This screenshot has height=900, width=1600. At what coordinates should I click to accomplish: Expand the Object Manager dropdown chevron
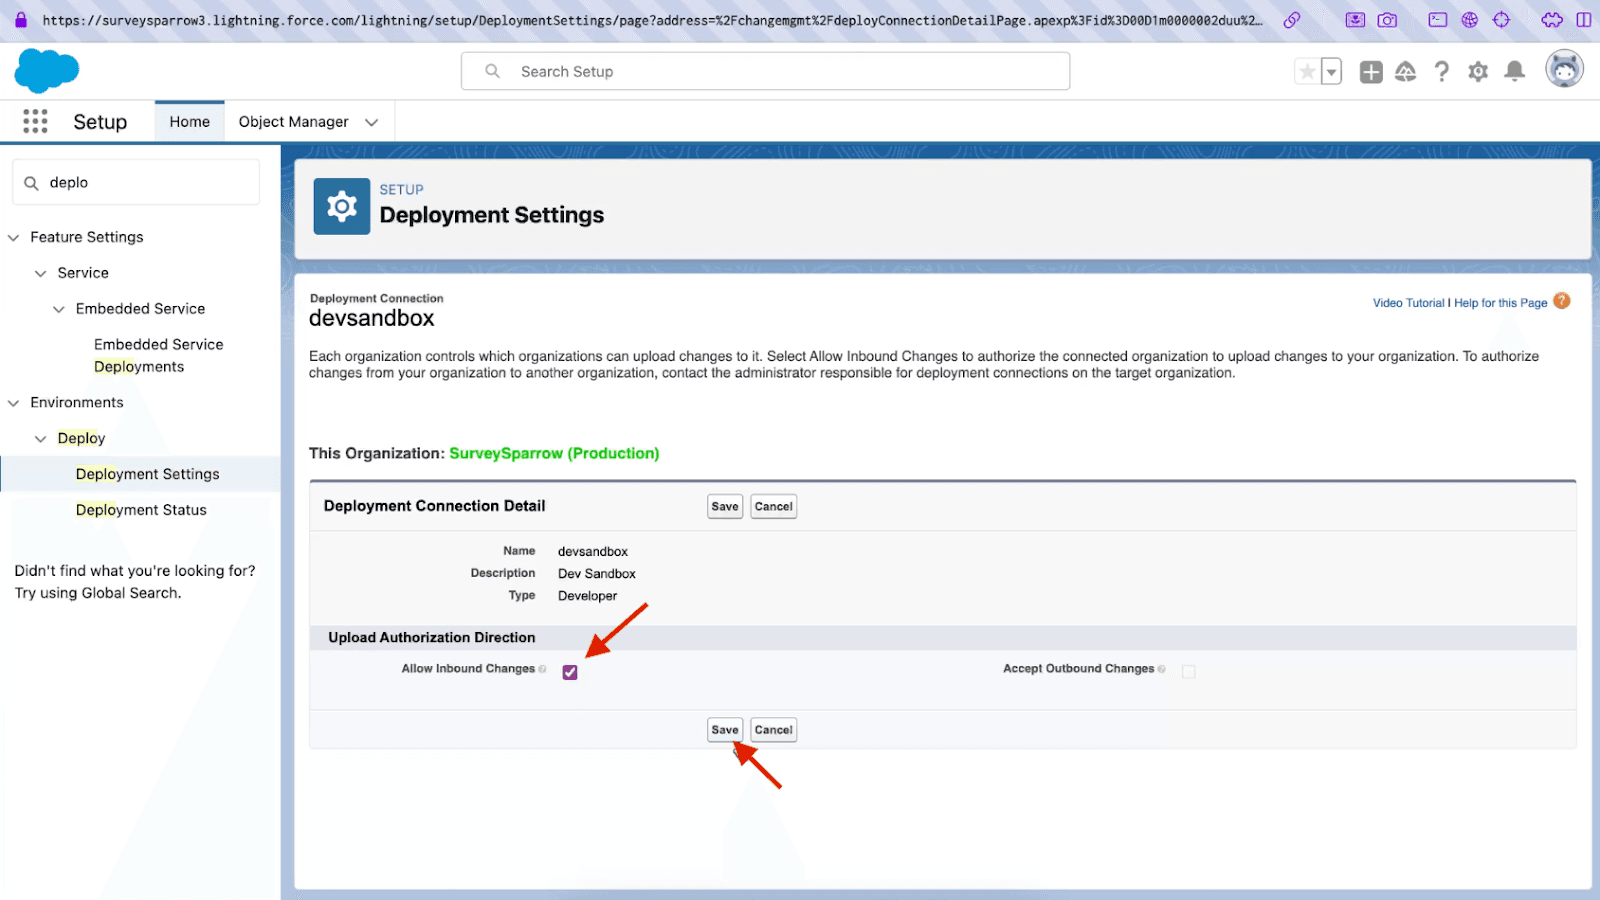(372, 122)
